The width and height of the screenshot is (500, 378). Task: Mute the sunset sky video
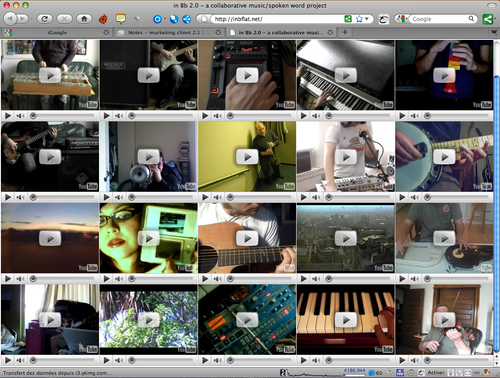(x=20, y=279)
